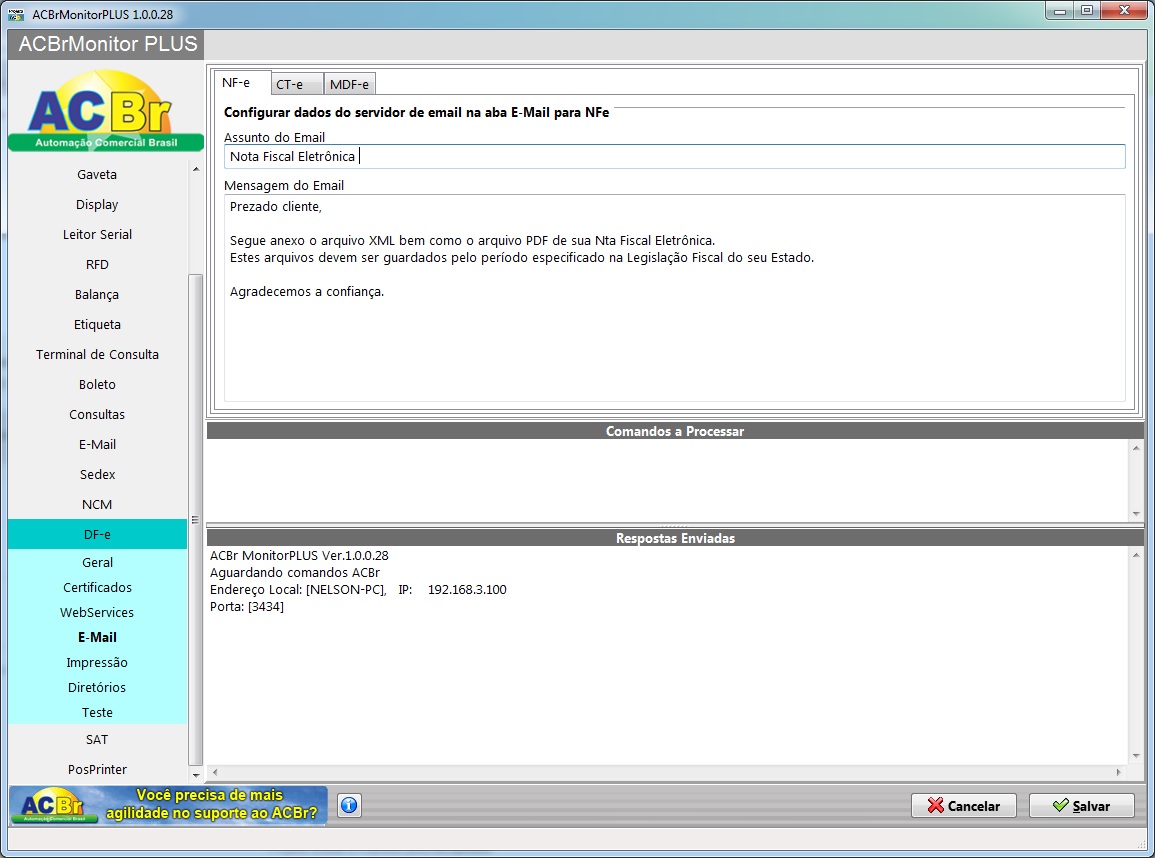
Task: Click 'Aguardando comandos ACBr' log line
Action: tap(295, 572)
